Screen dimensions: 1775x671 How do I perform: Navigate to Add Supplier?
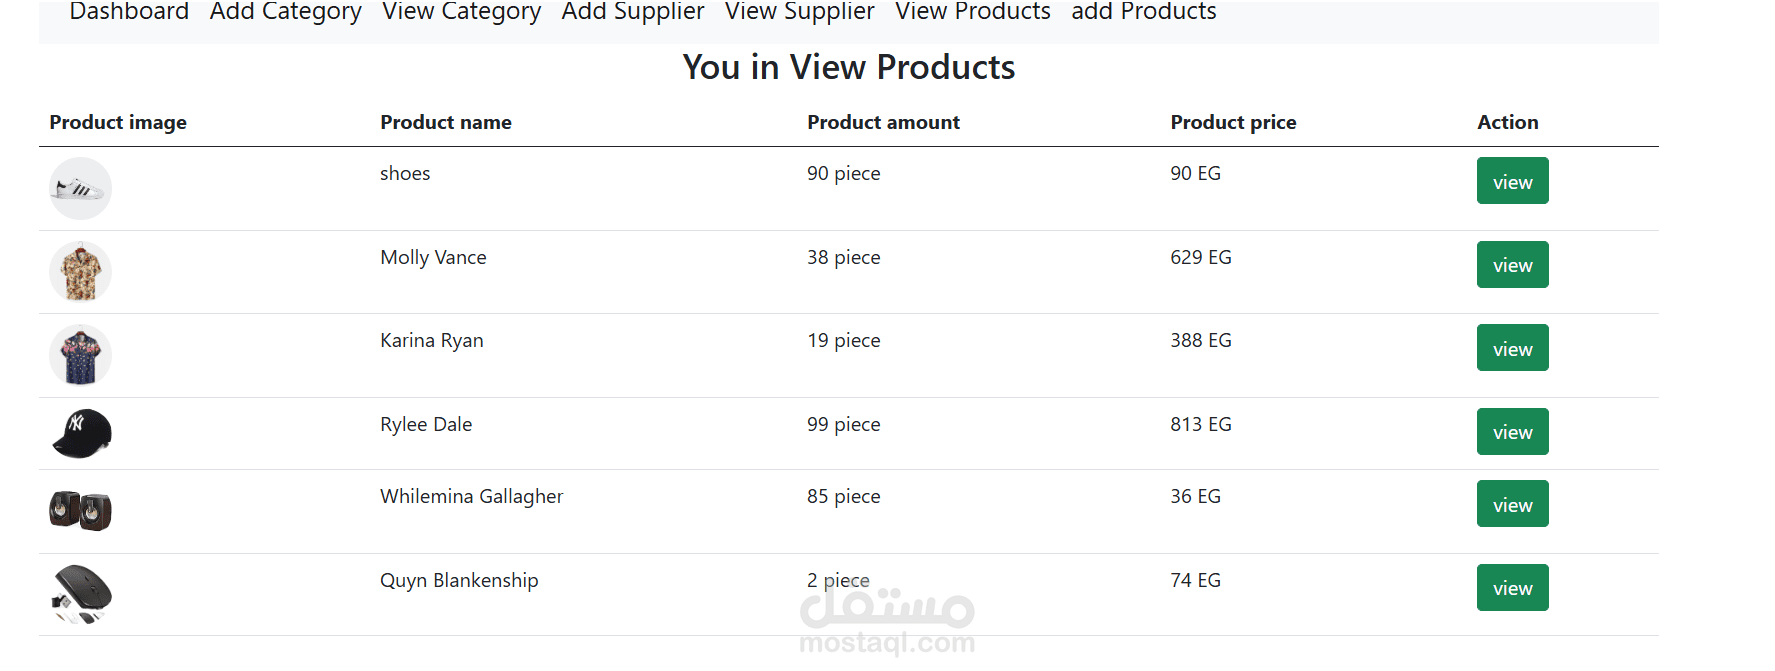pos(633,12)
